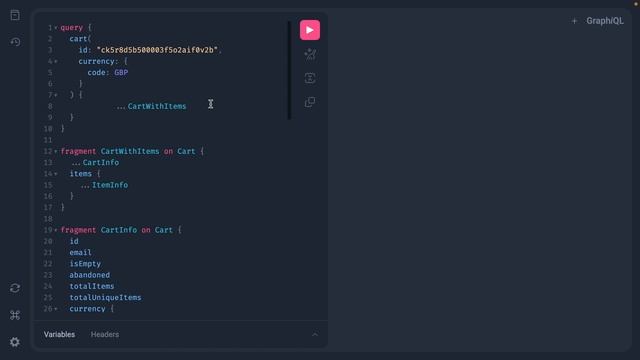Expand the variables editor chevron
This screenshot has height=360, width=640.
click(x=315, y=334)
